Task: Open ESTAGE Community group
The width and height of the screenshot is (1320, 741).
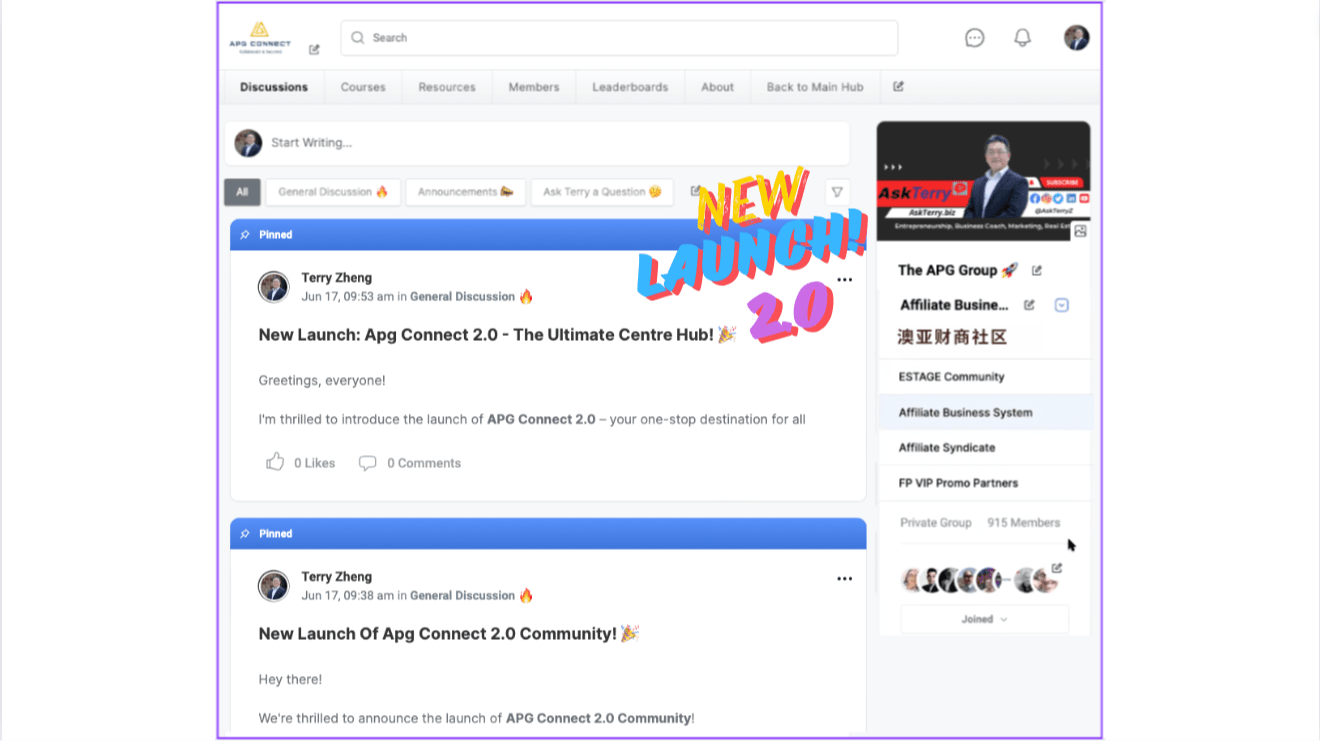Action: [x=984, y=377]
